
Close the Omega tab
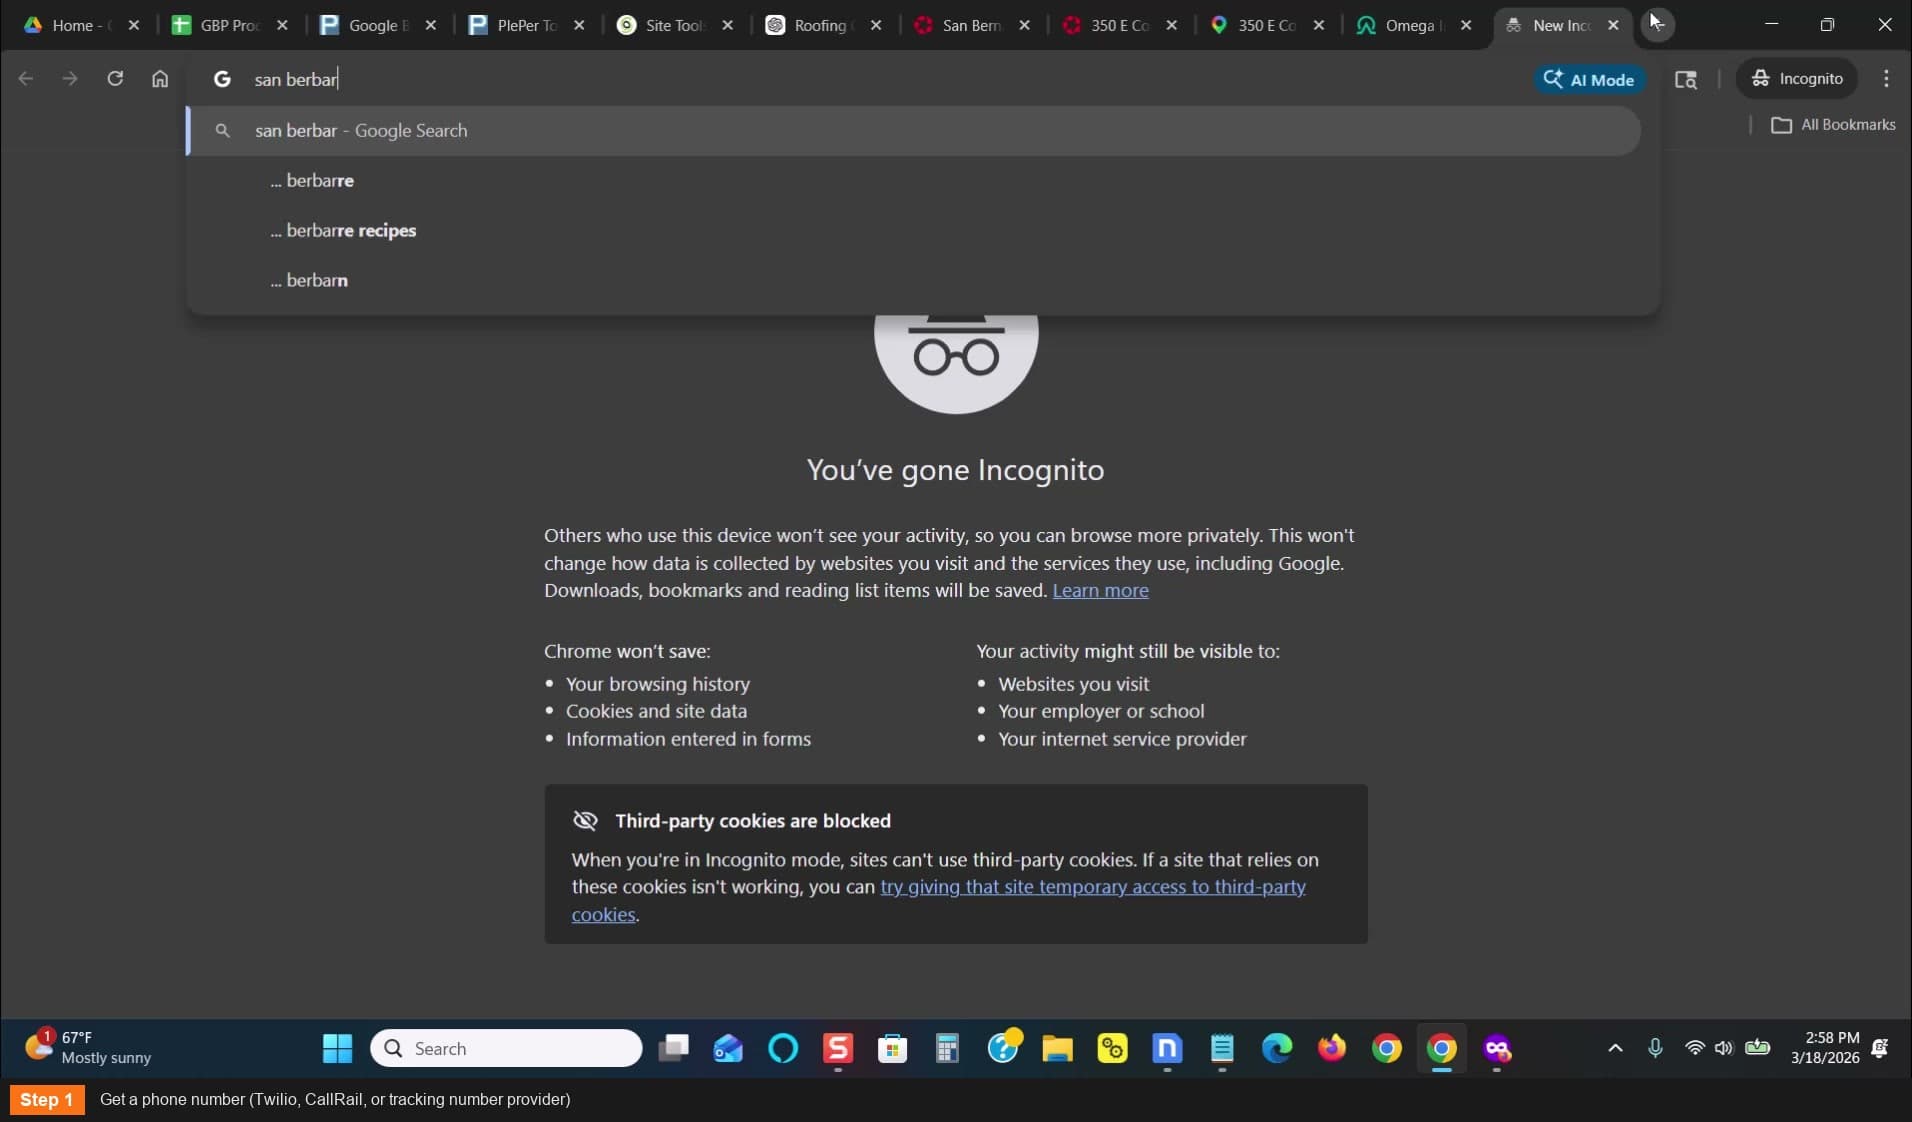click(x=1466, y=25)
